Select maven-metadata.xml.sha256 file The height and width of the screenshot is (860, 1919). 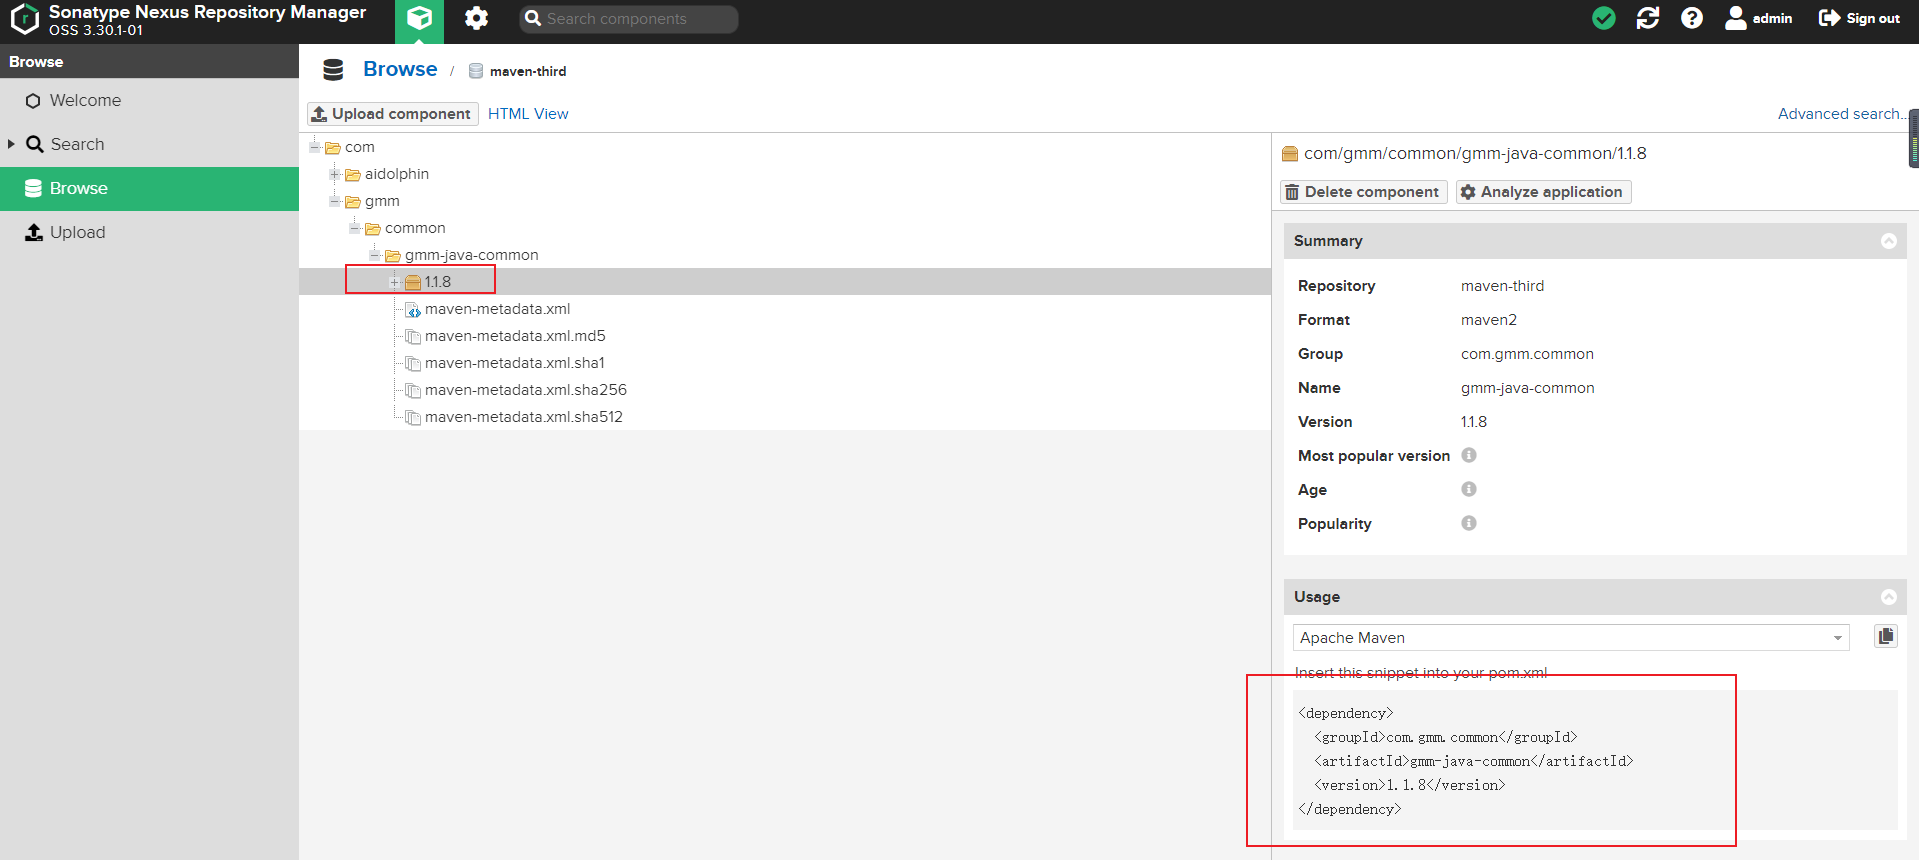pos(526,390)
